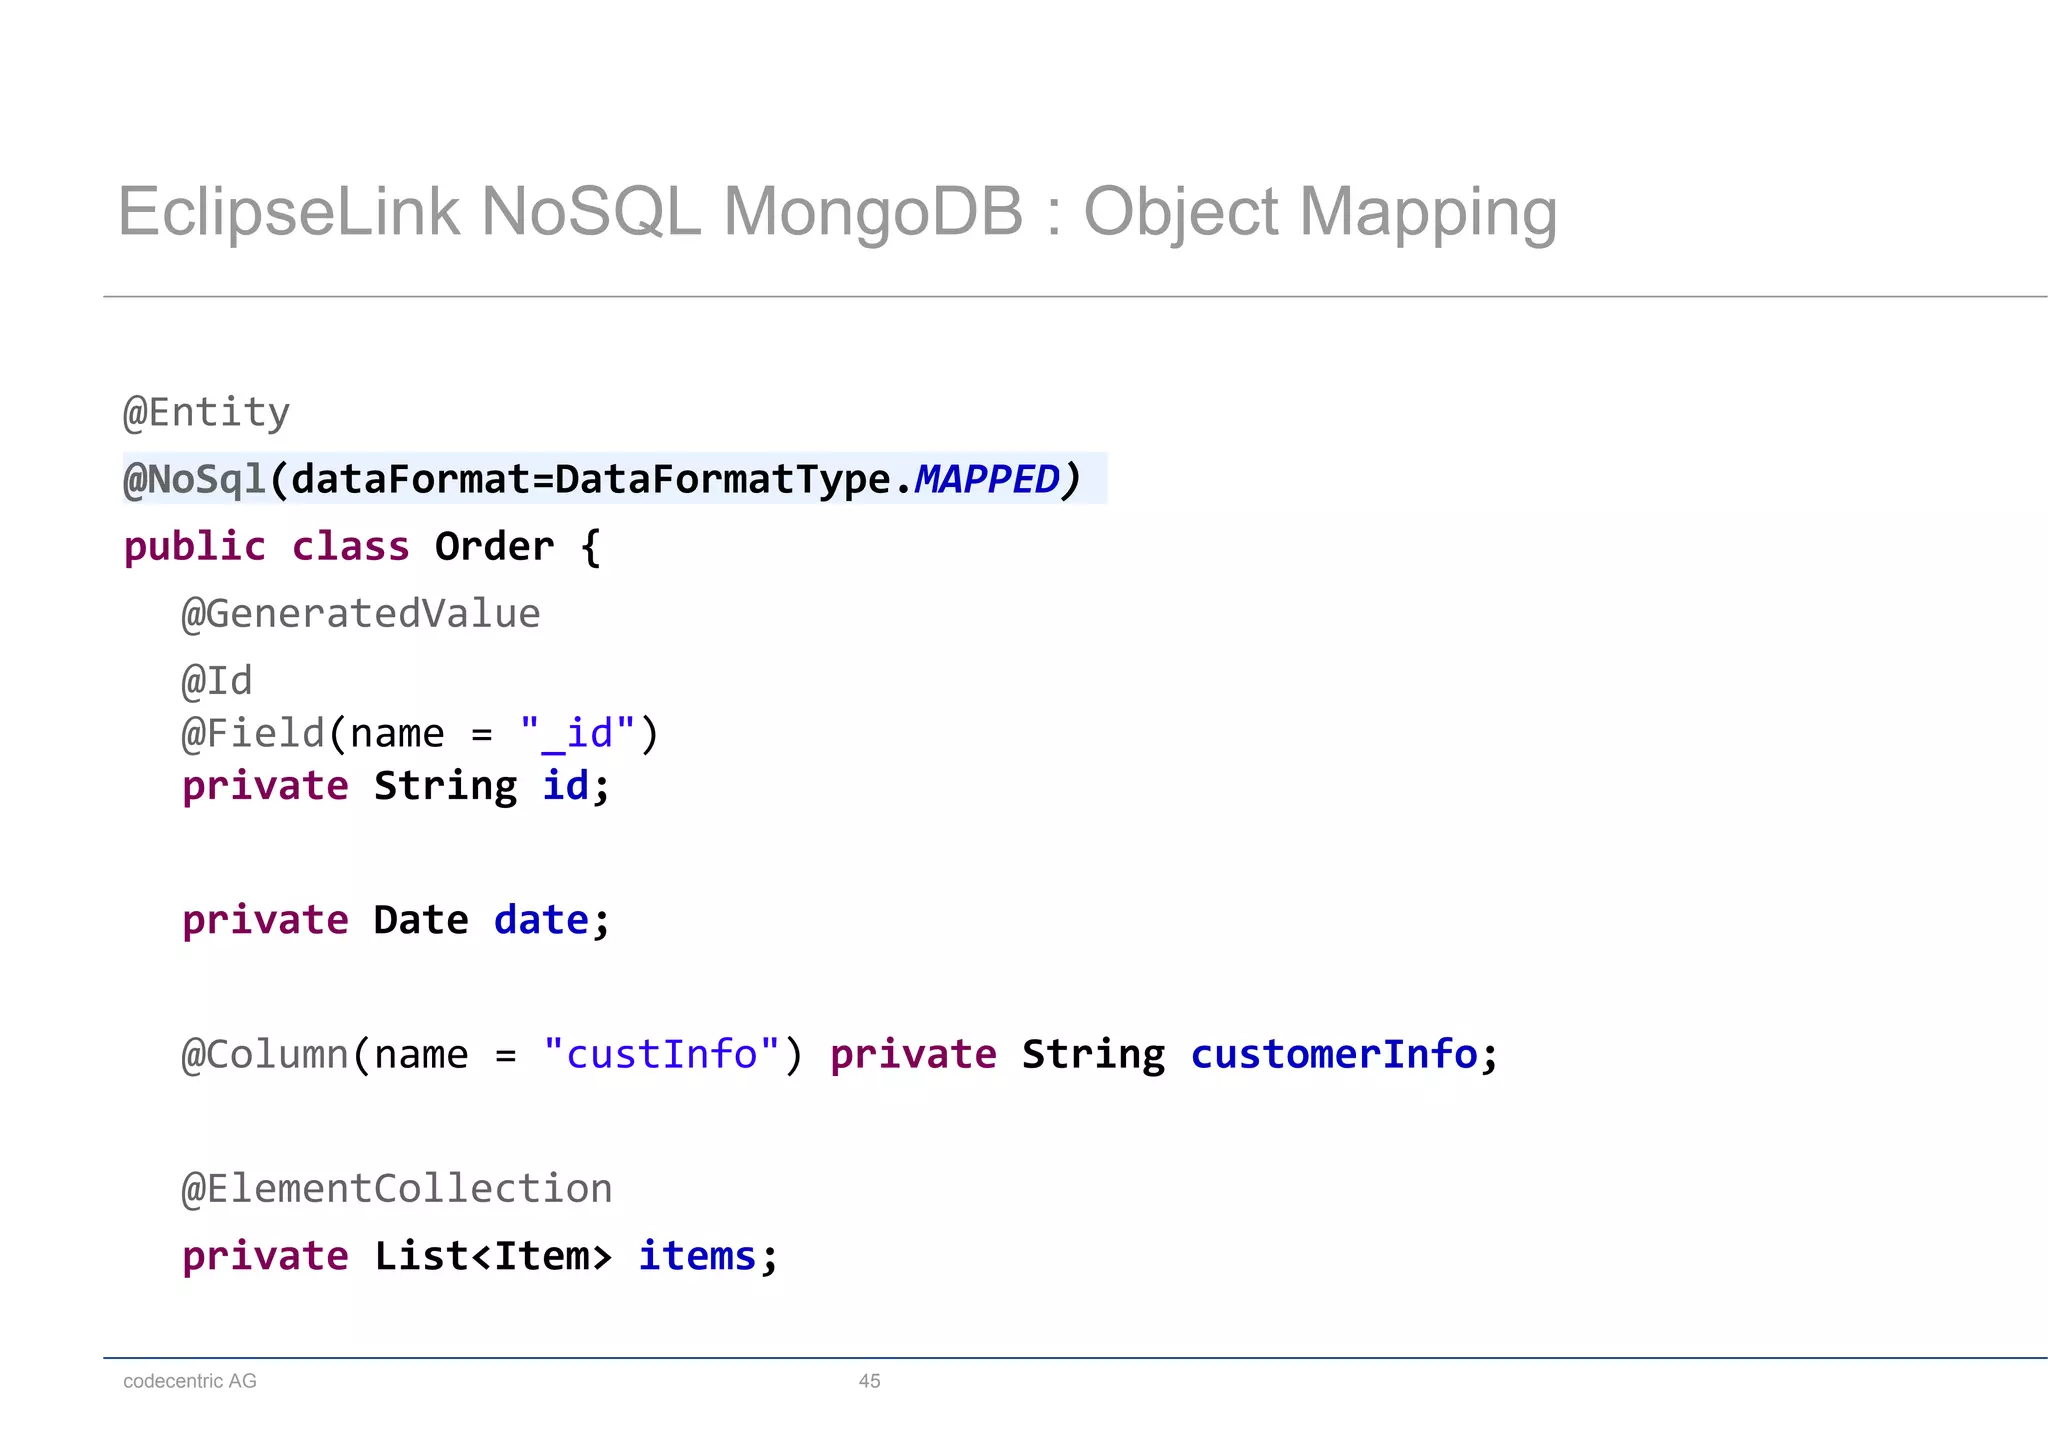The image size is (2048, 1448).
Task: Click the '@ElementCollection' annotation
Action: [x=397, y=1189]
